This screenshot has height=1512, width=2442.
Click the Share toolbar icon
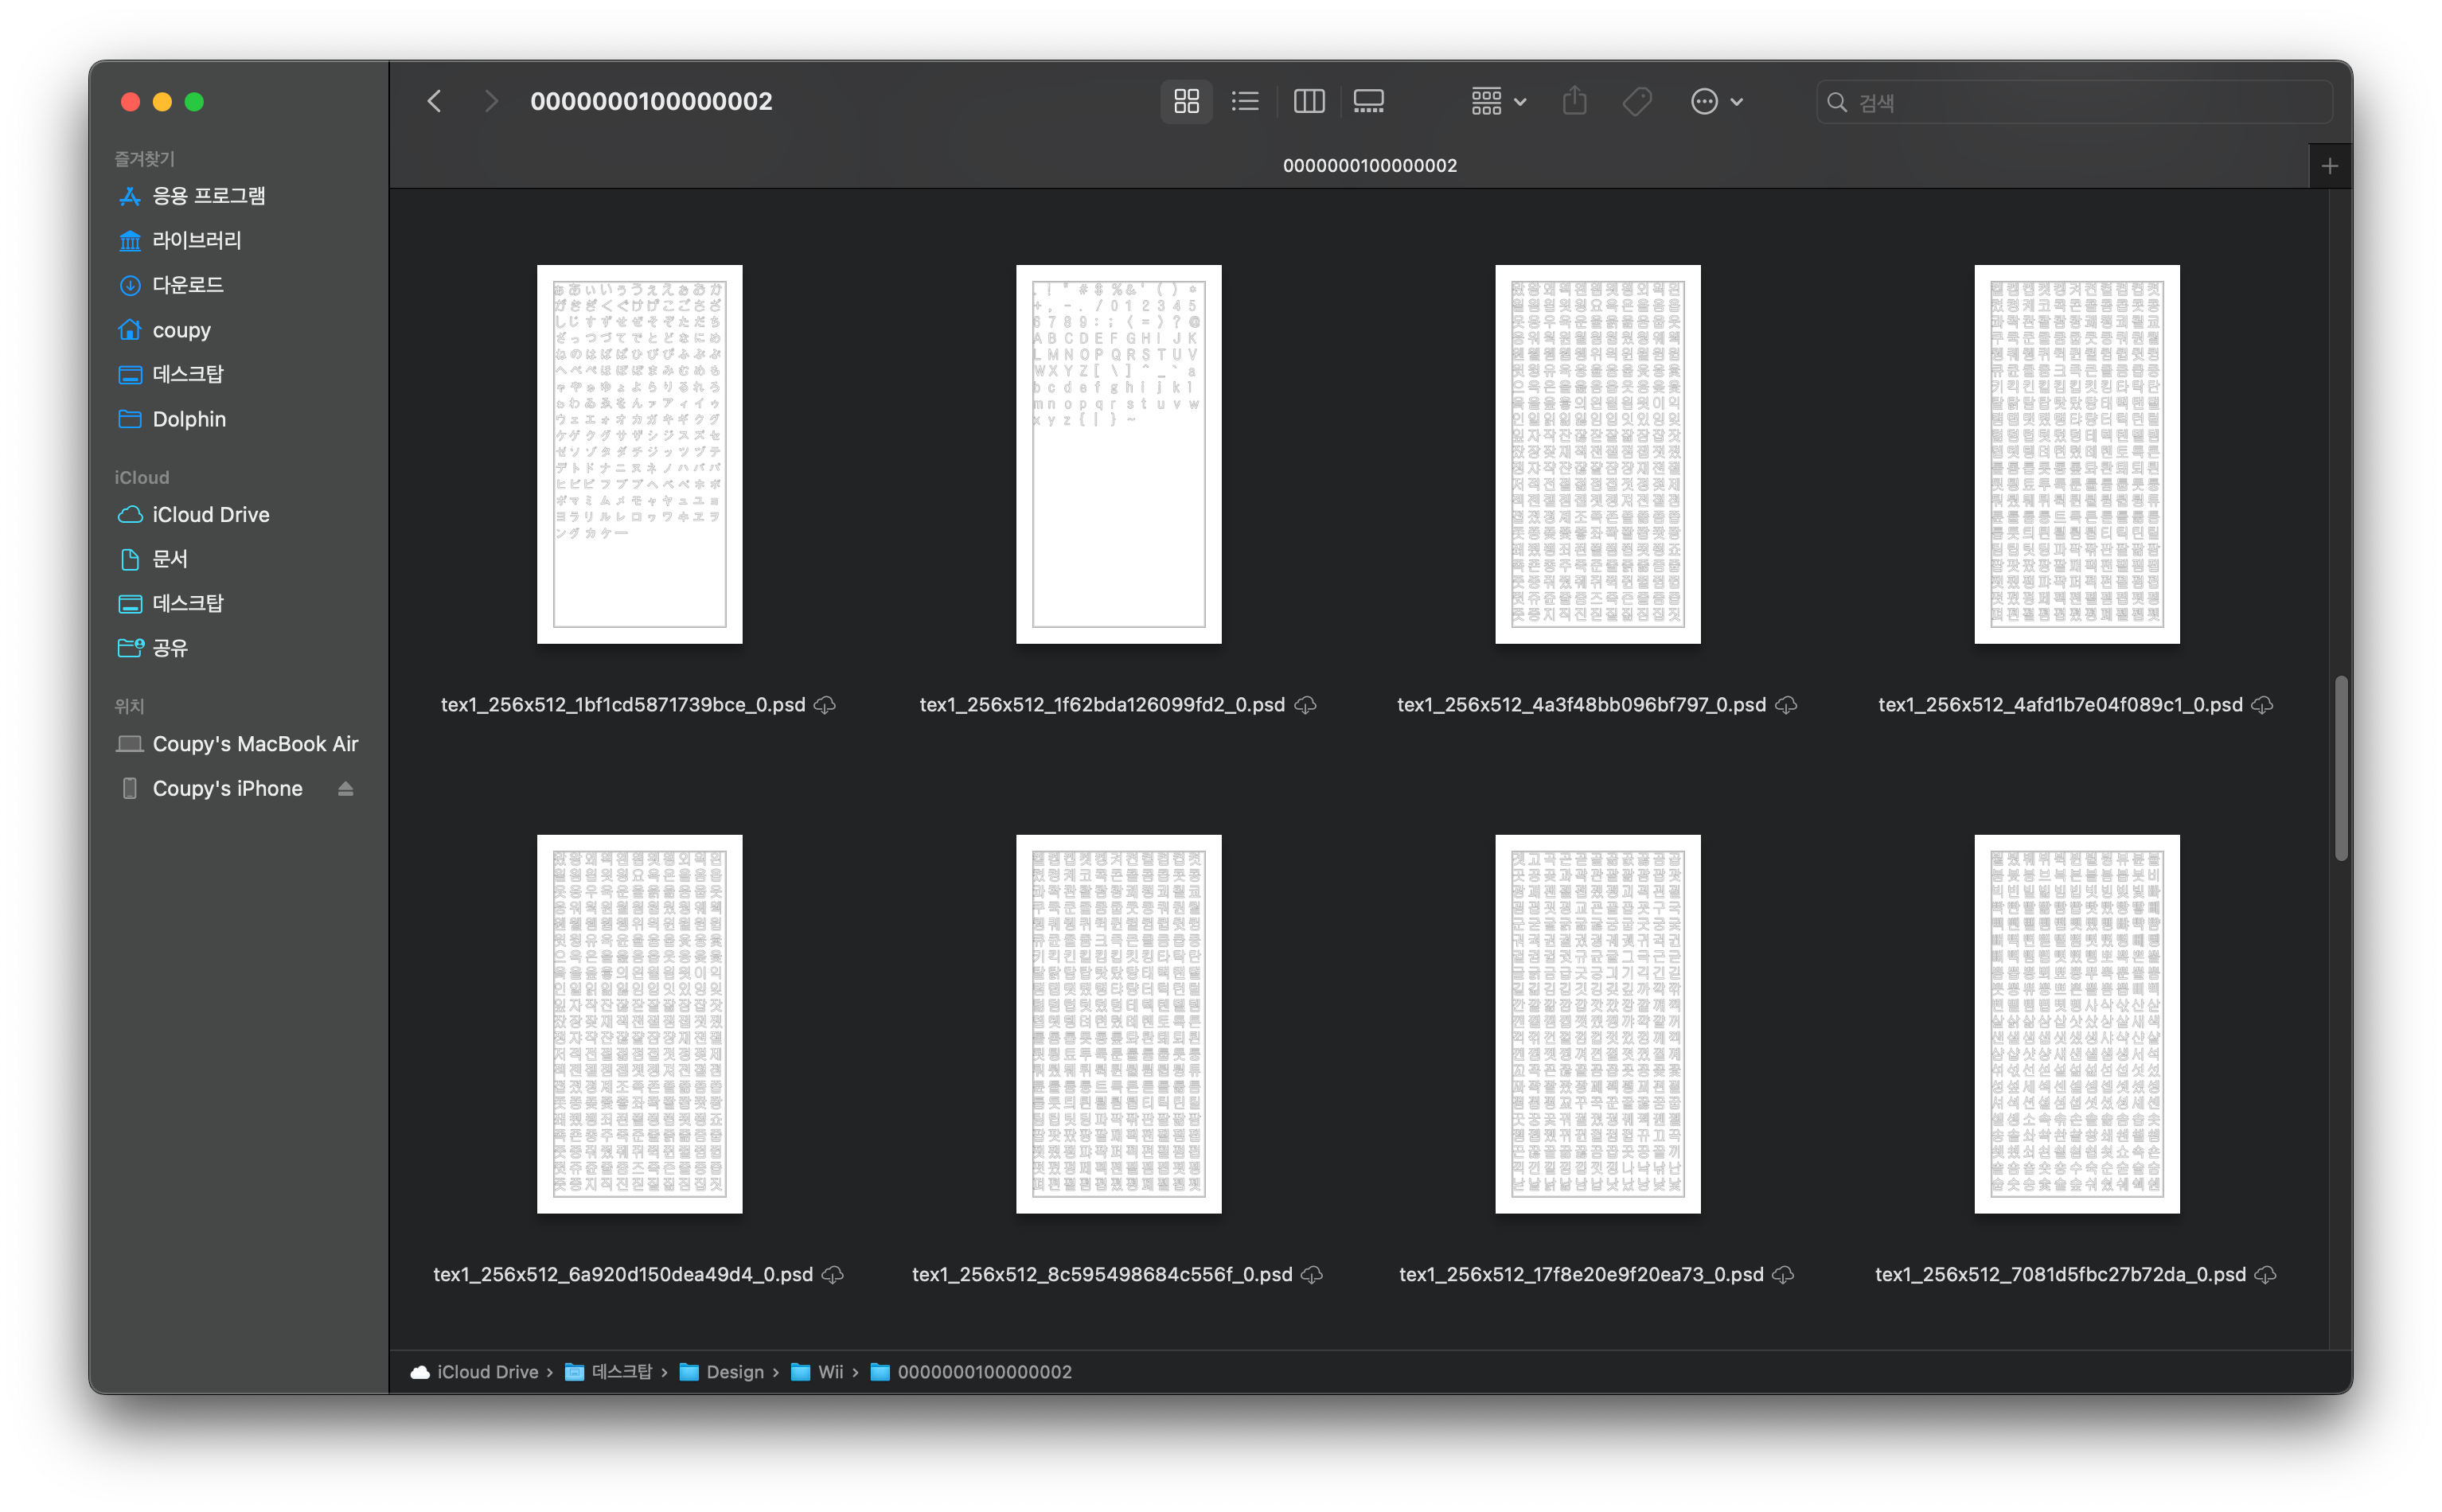[1574, 101]
